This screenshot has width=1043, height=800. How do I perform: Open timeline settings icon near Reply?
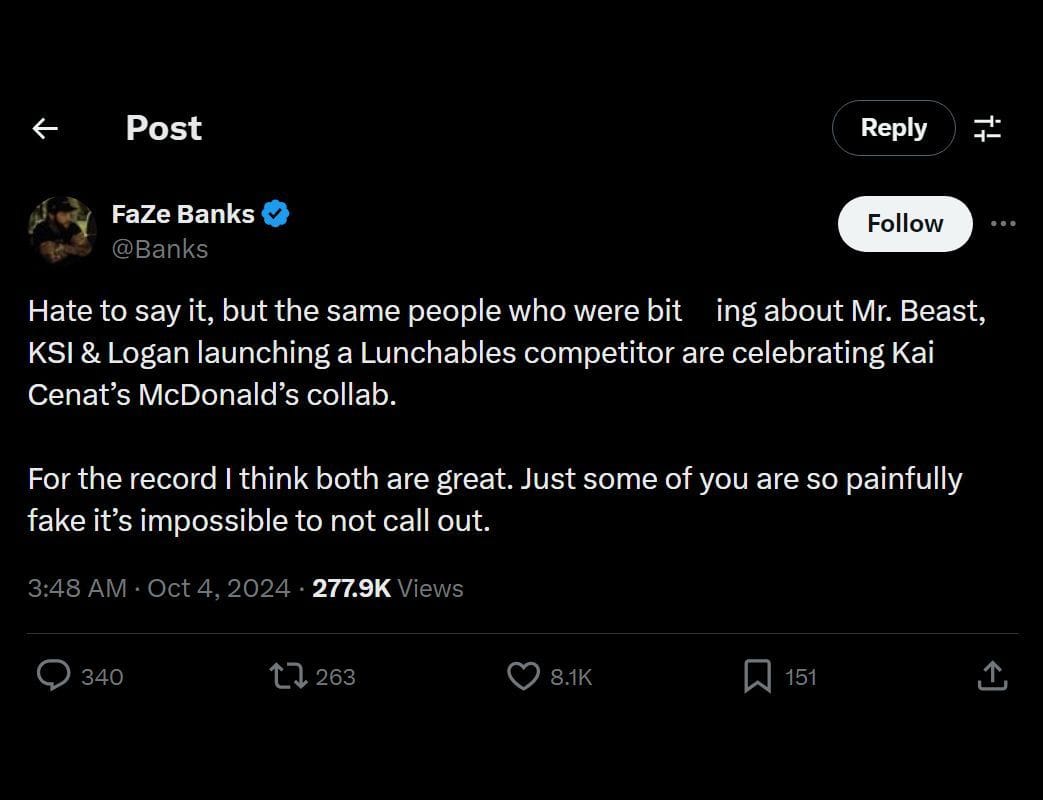pyautogui.click(x=989, y=128)
